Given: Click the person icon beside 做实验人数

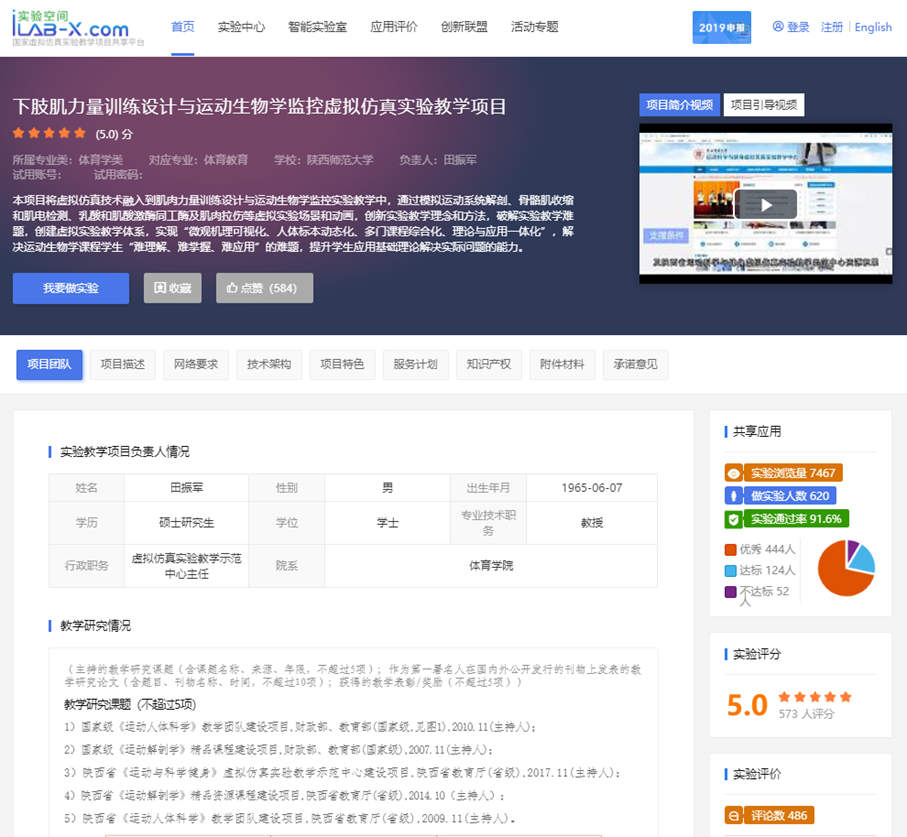Looking at the screenshot, I should click(x=734, y=496).
